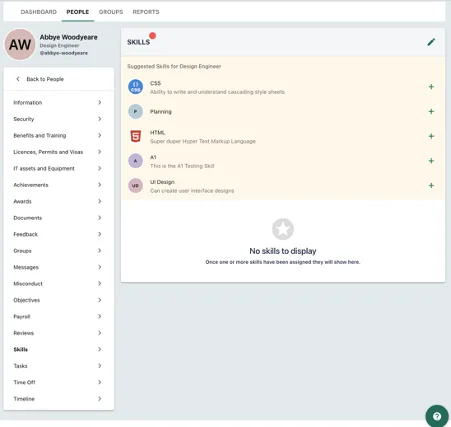Expand Objectives via its chevron arrow
This screenshot has height=427, width=451.
pyautogui.click(x=100, y=300)
